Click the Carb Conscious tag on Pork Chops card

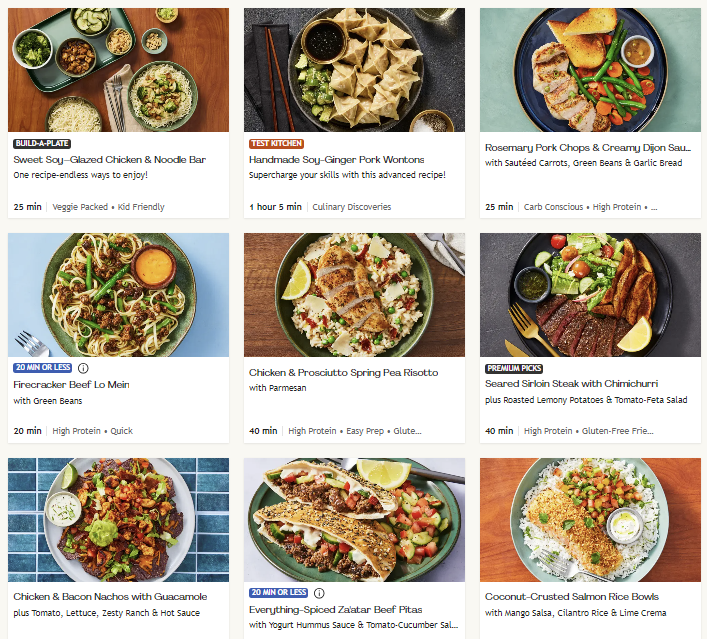[553, 207]
